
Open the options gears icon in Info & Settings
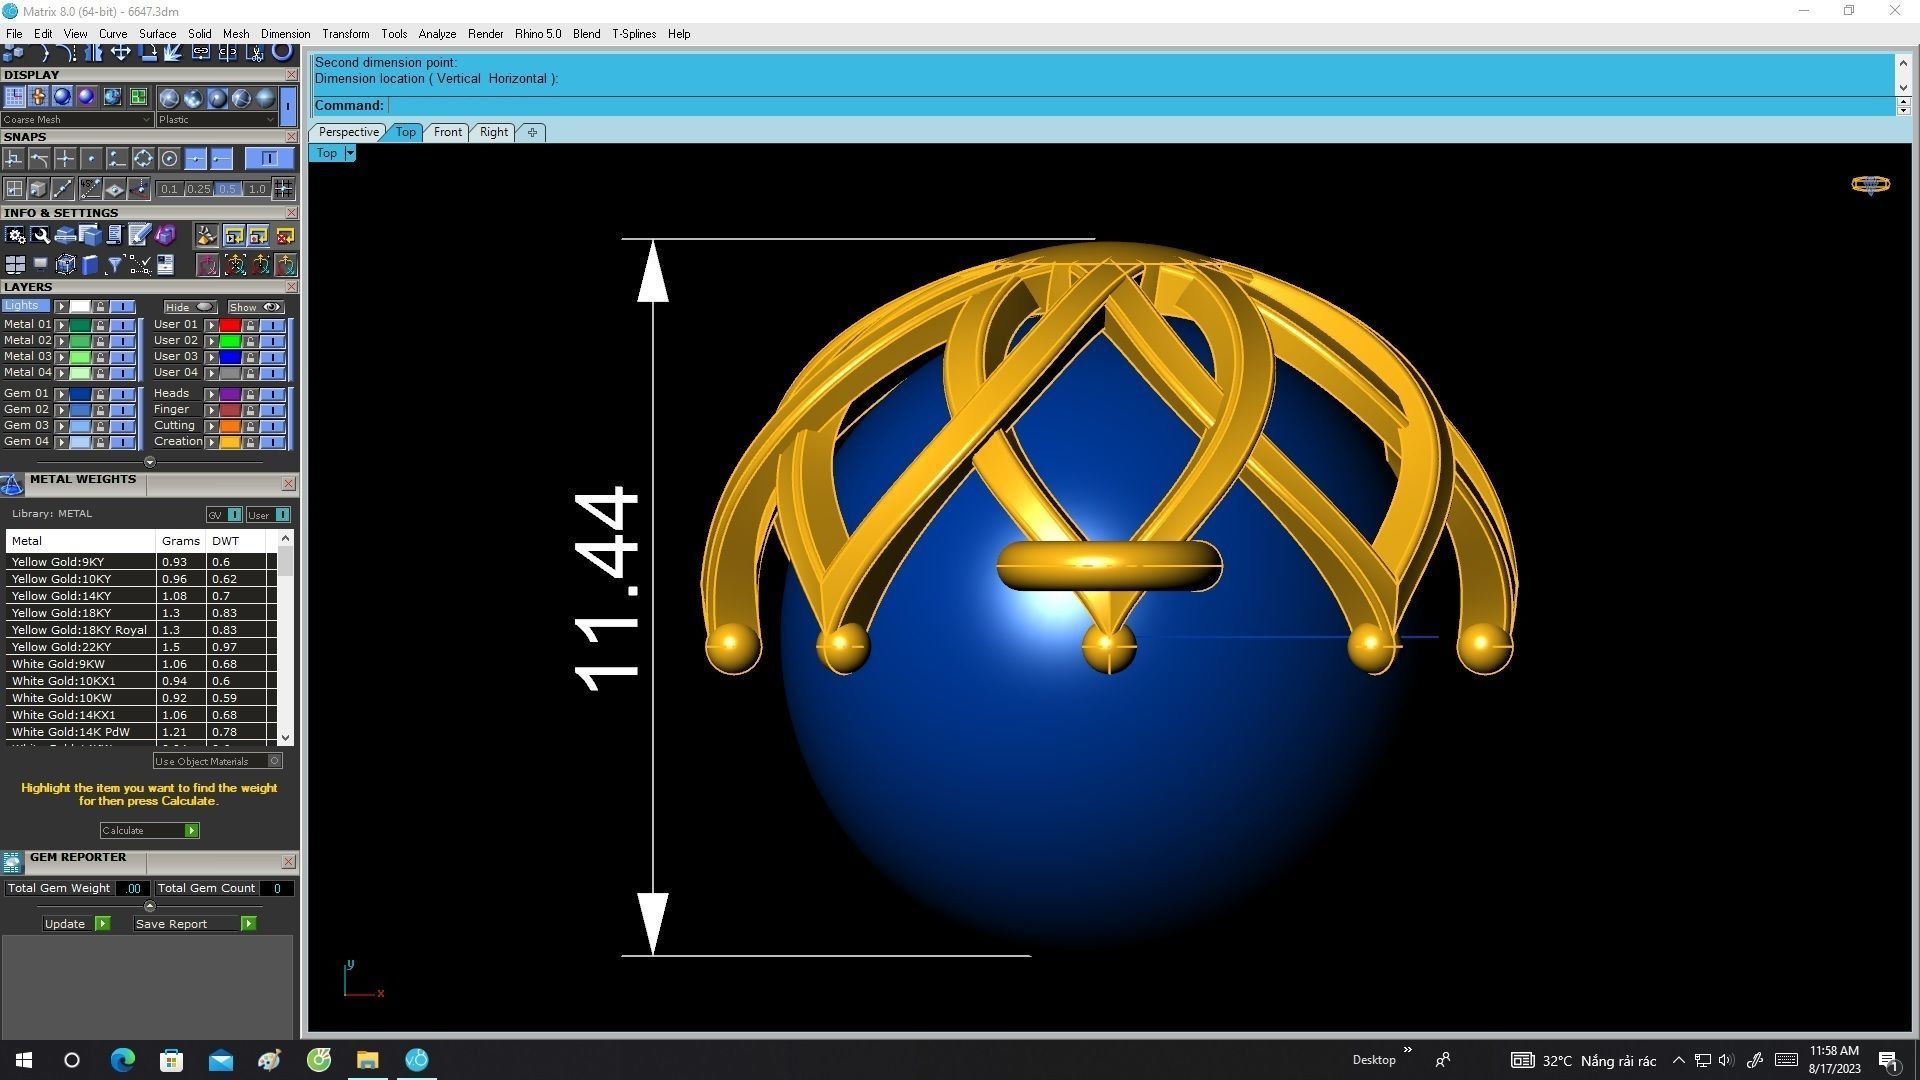coord(15,236)
